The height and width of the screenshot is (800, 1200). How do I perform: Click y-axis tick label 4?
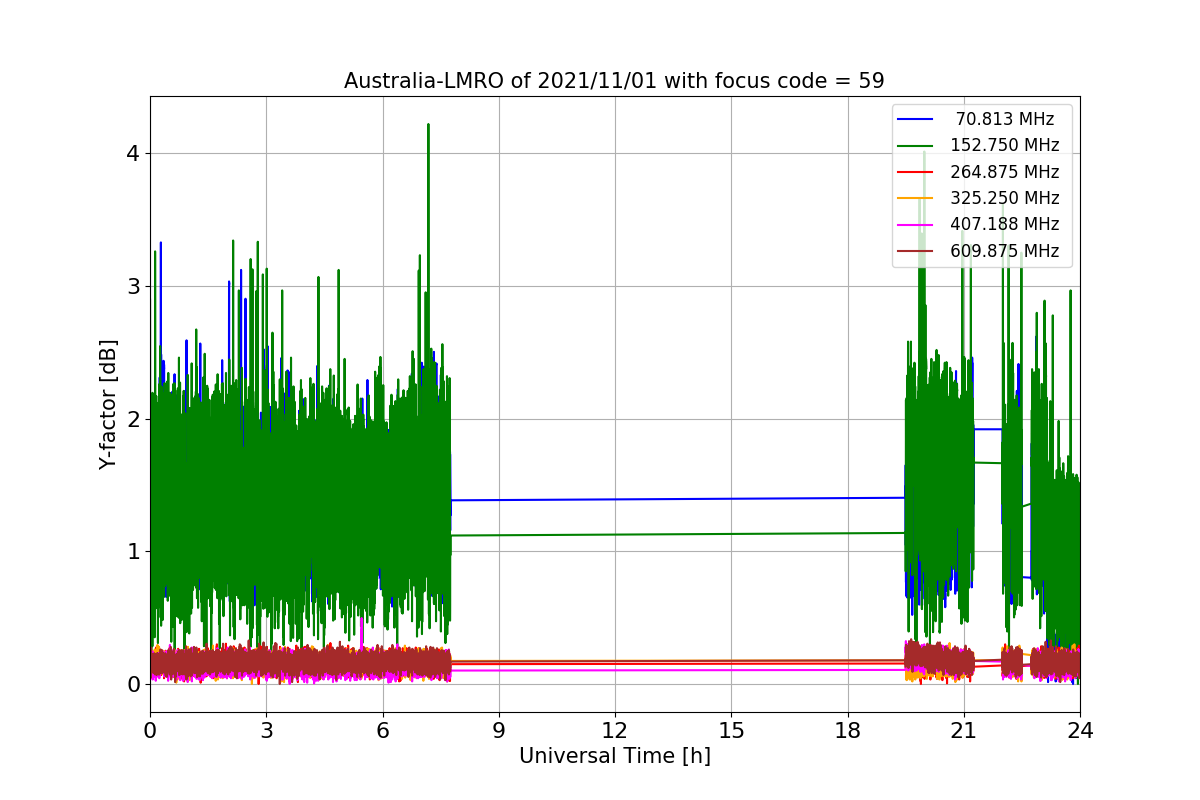pos(133,154)
